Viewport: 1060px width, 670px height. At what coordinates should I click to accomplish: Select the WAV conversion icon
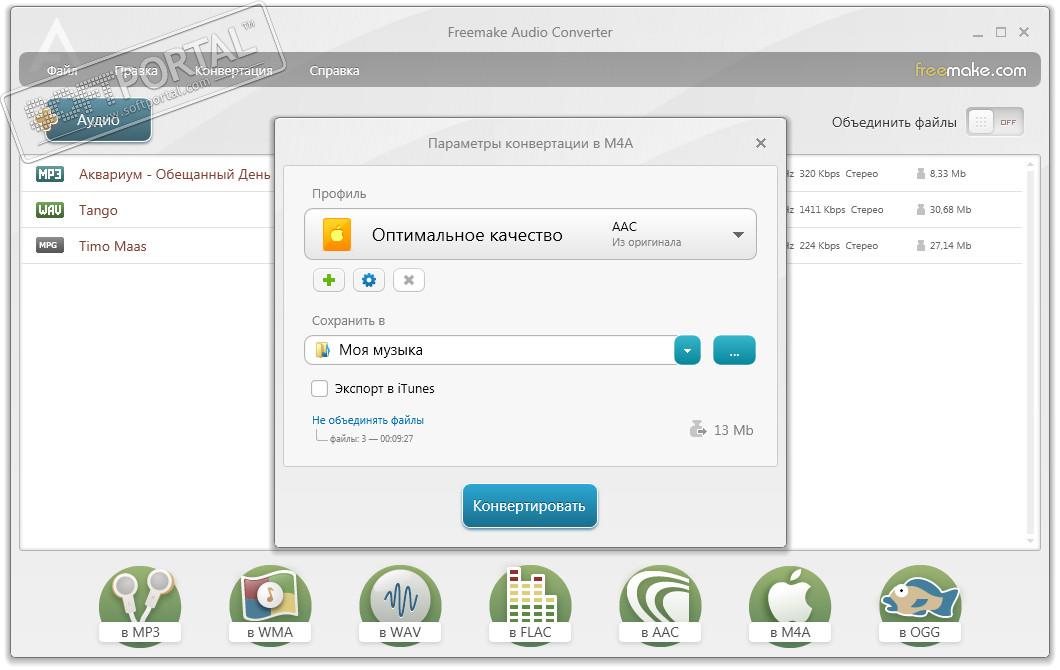point(400,605)
